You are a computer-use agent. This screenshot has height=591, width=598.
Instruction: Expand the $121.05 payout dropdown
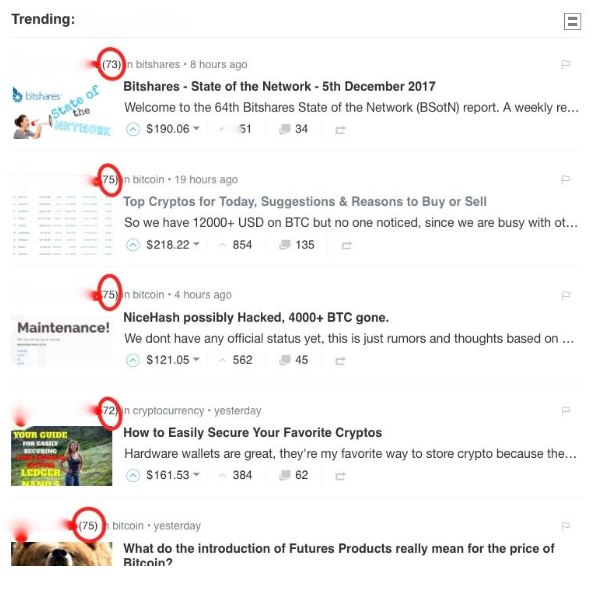click(x=196, y=359)
